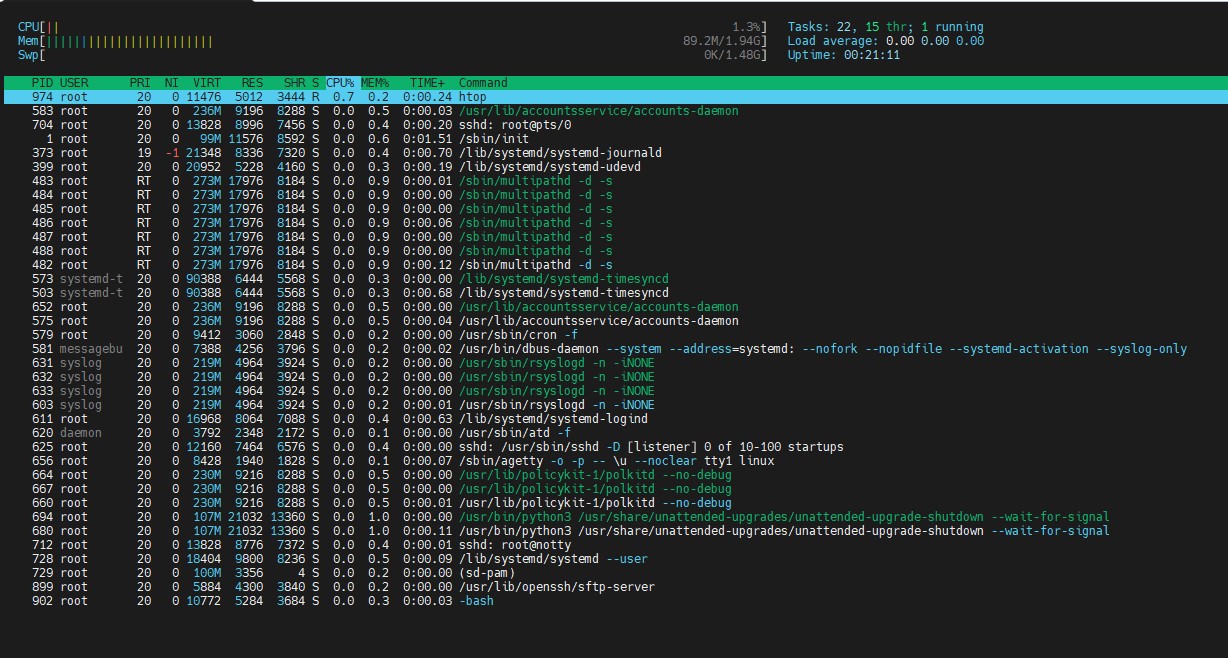Screen dimensions: 1228x658
Task: Sort by VIRT memory column header
Action: (207, 83)
